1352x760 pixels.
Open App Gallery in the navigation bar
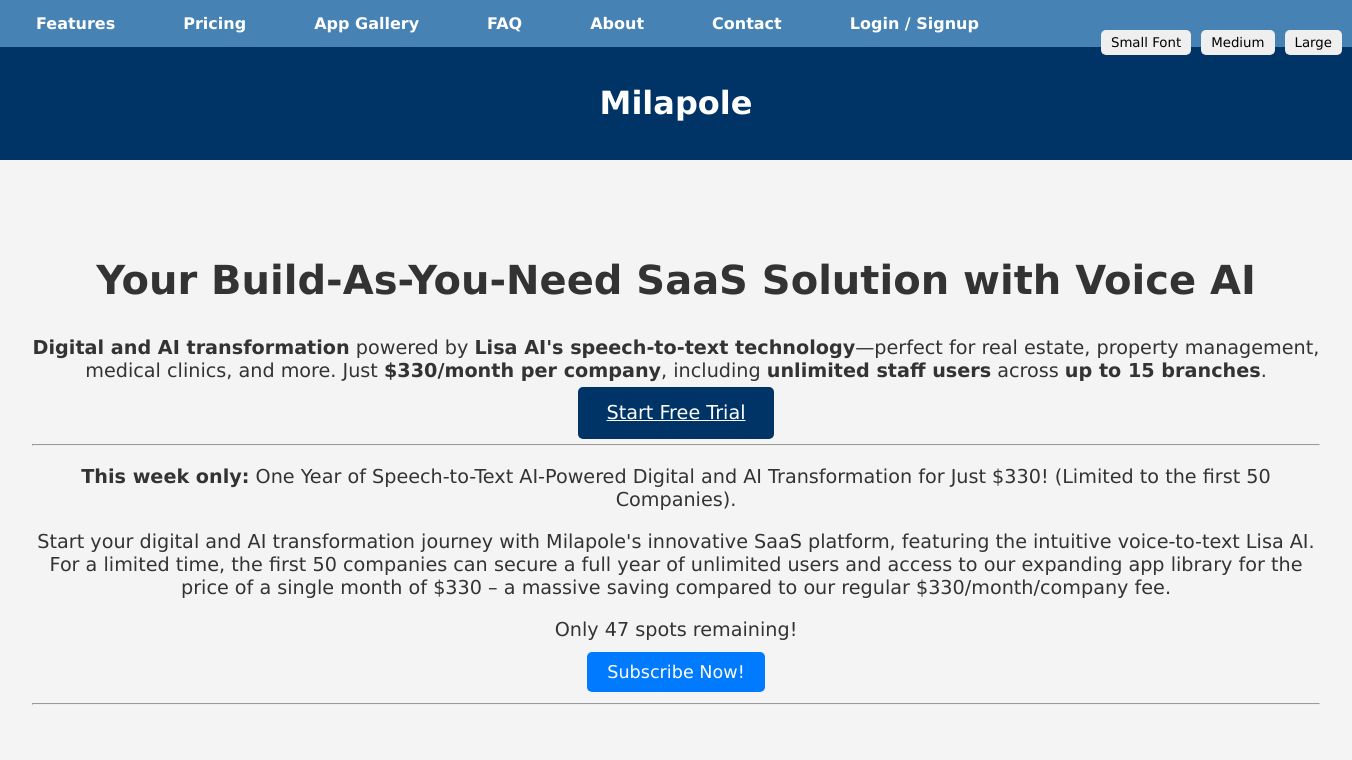pos(366,23)
